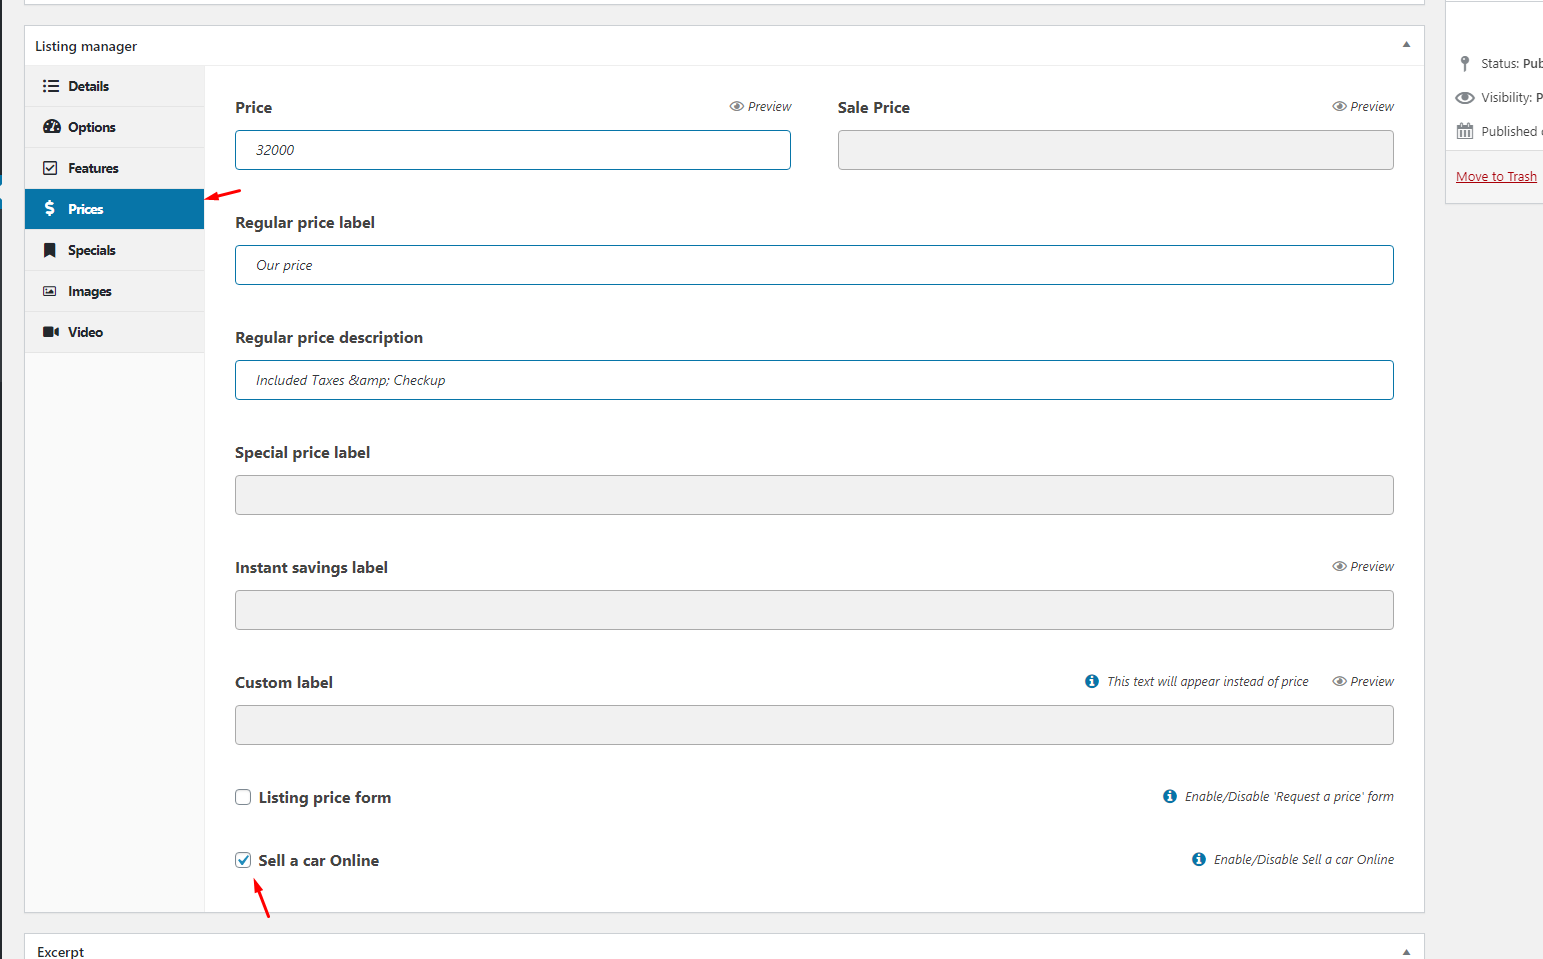Focus the Regular price description field

click(813, 380)
